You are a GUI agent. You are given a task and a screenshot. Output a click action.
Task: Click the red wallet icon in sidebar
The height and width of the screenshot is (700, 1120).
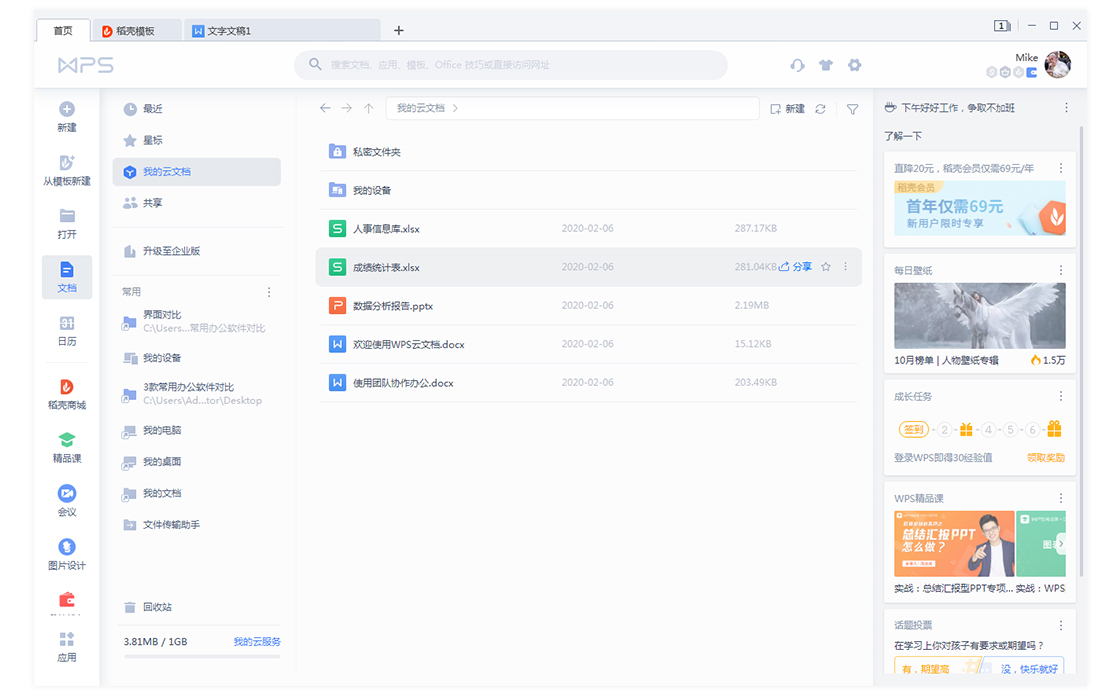[66, 599]
